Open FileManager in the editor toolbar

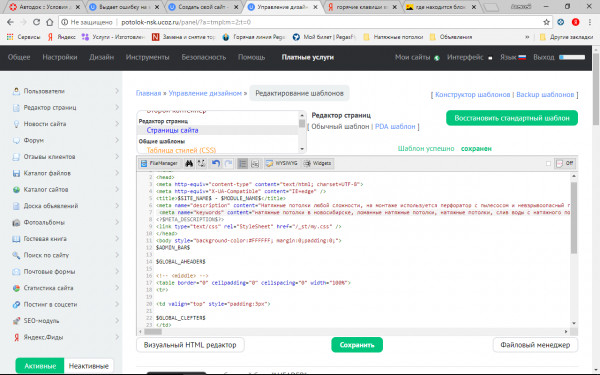159,163
